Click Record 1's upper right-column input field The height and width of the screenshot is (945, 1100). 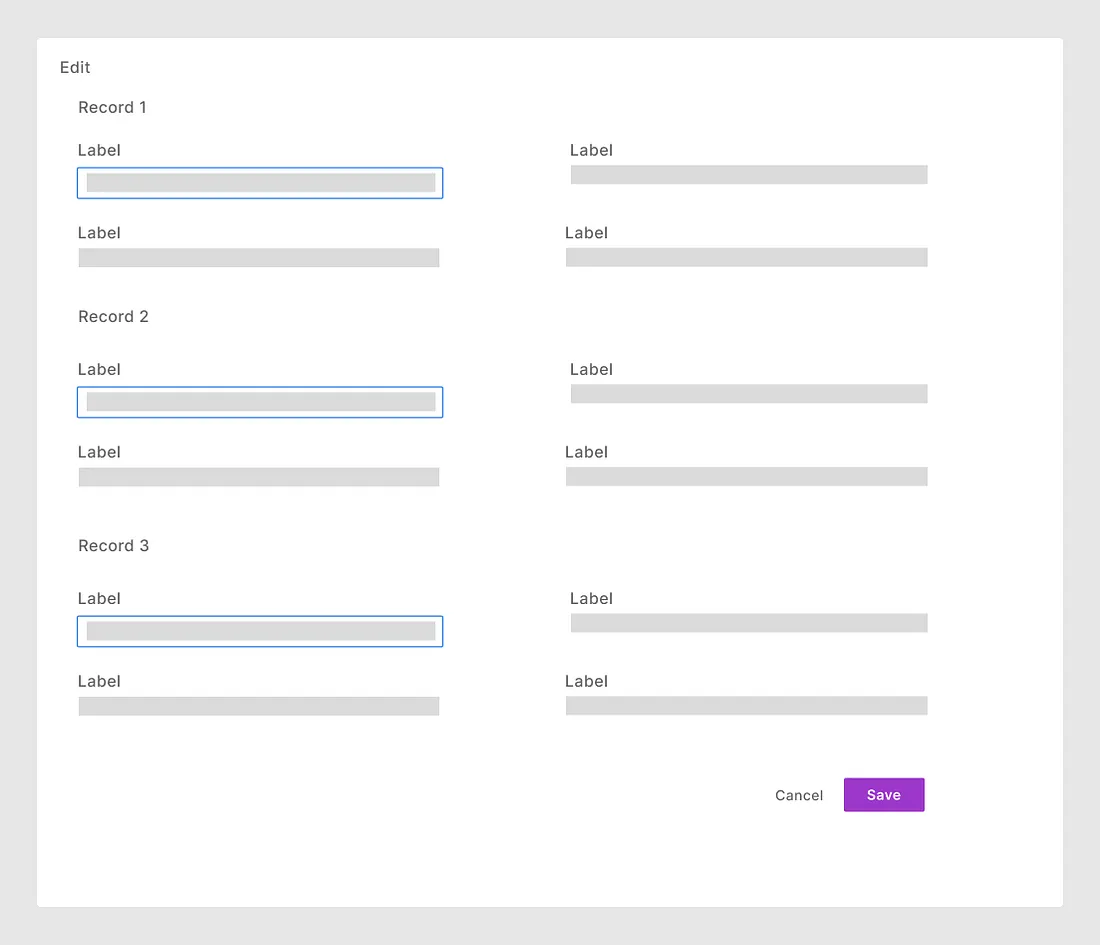pos(748,175)
